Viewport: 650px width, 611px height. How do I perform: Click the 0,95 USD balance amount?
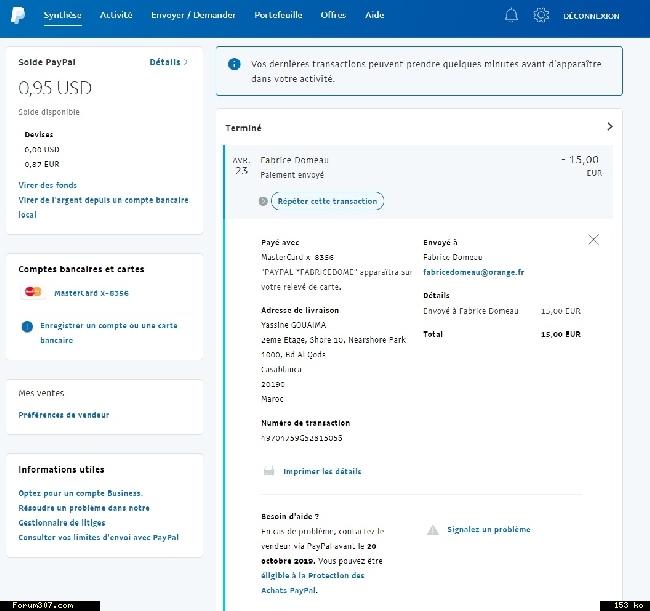pyautogui.click(x=55, y=87)
